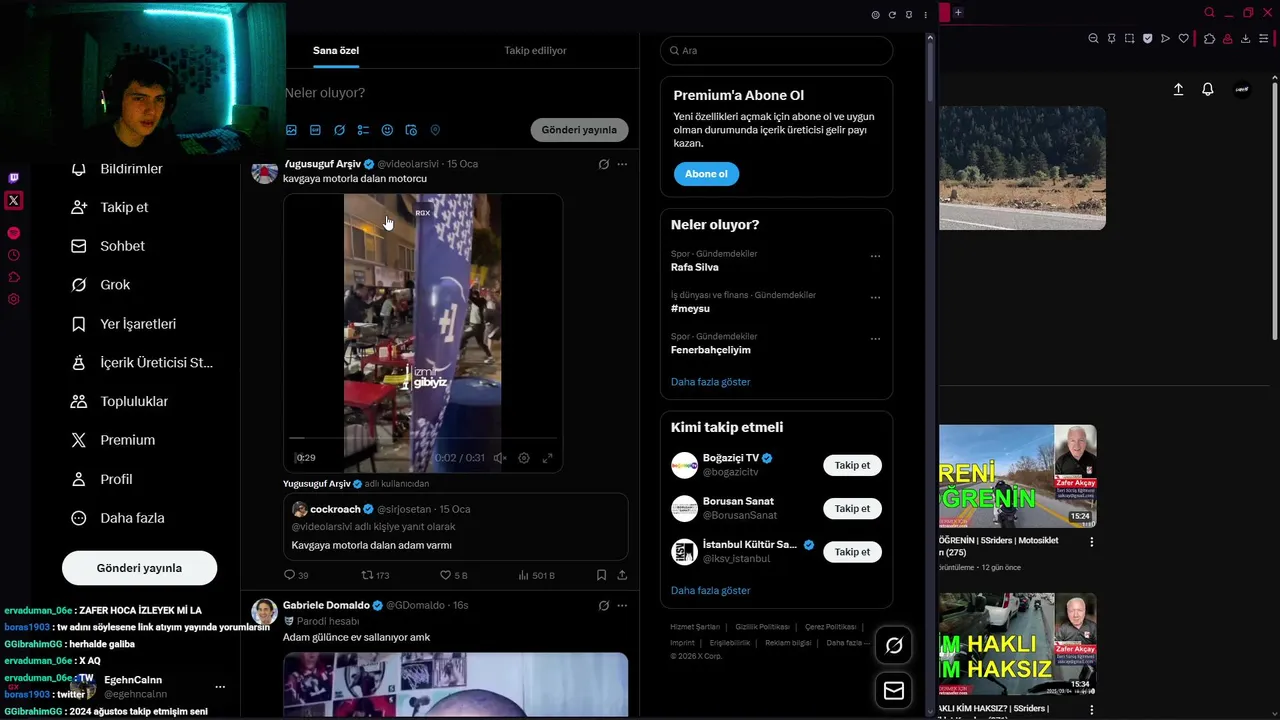The image size is (1280, 720).
Task: View analytics of 501 B views post
Action: 536,575
